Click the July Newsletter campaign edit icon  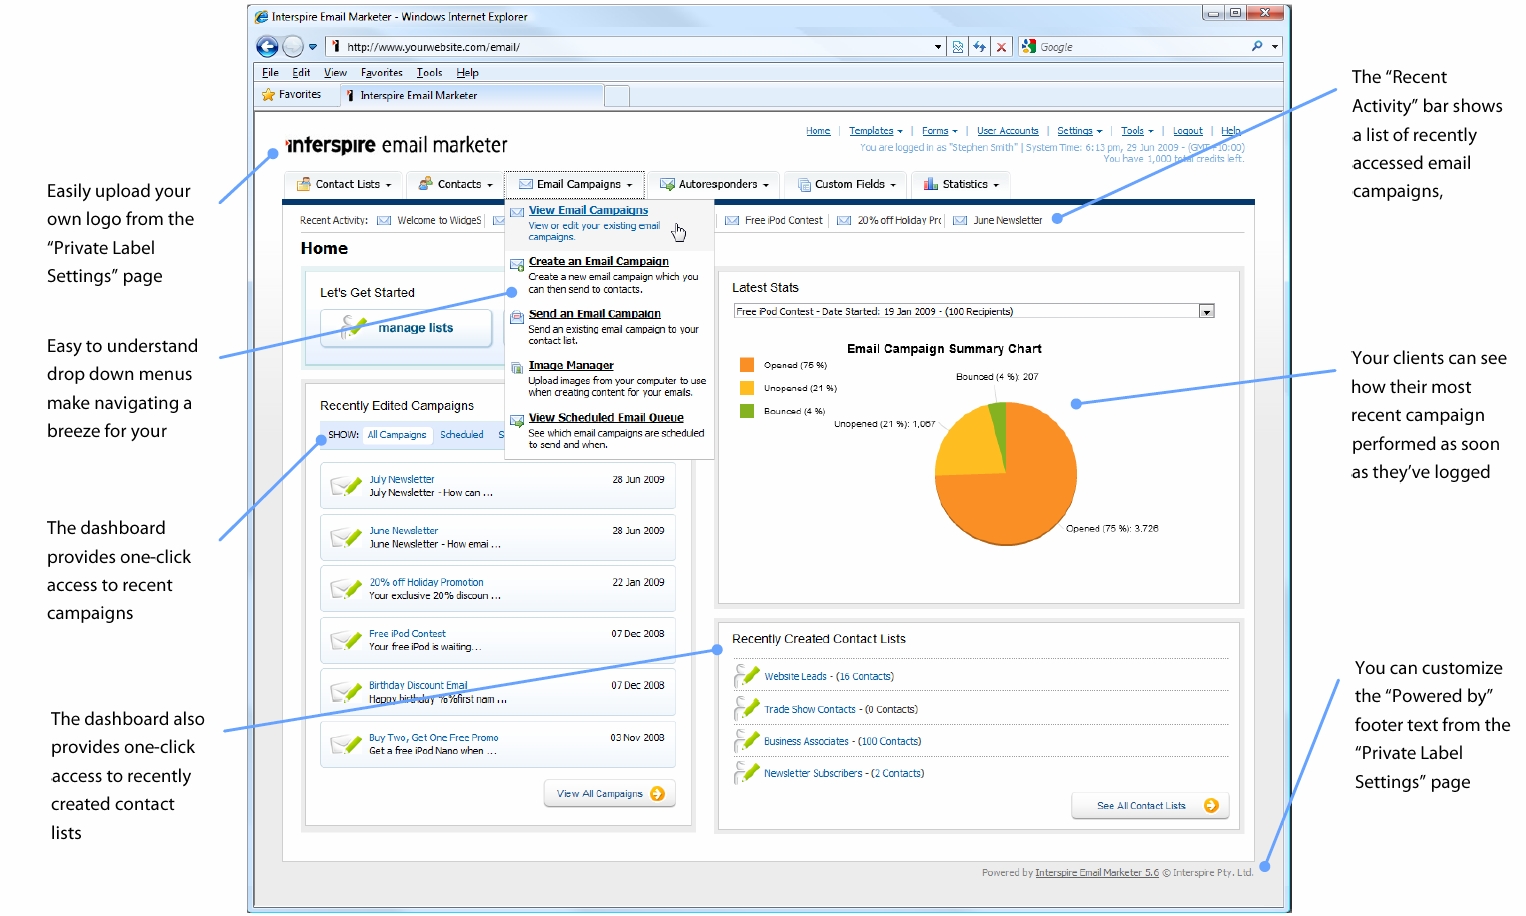coord(346,485)
